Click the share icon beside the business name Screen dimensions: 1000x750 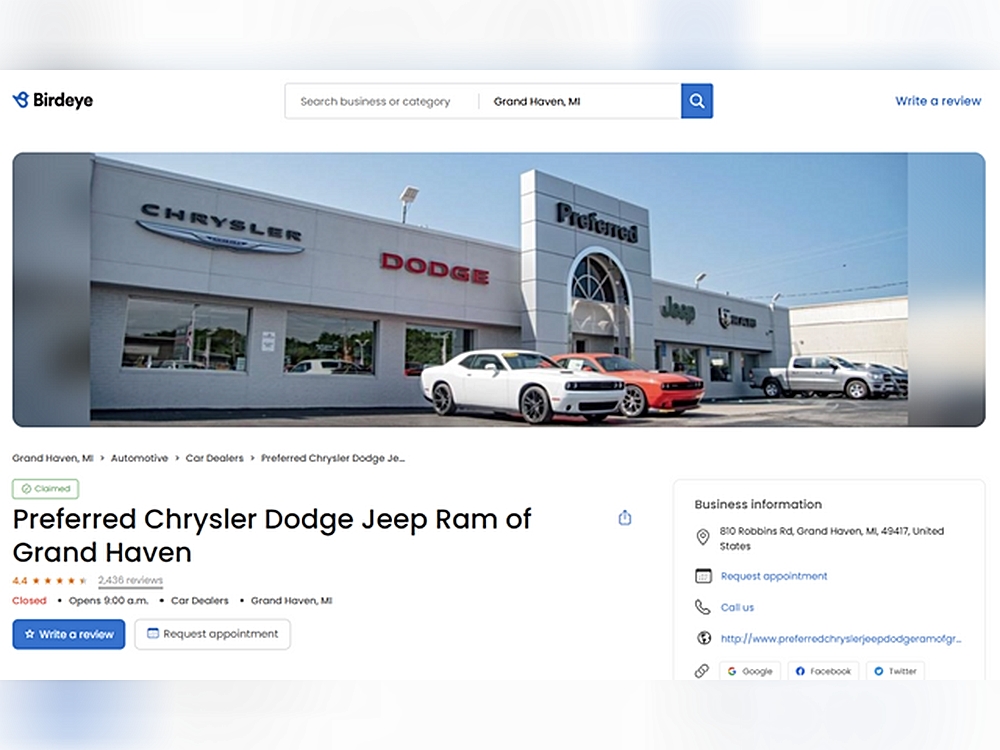point(625,518)
